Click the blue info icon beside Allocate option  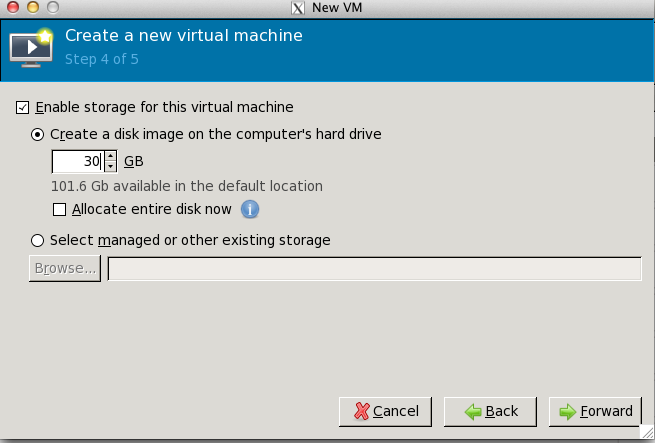[x=250, y=209]
